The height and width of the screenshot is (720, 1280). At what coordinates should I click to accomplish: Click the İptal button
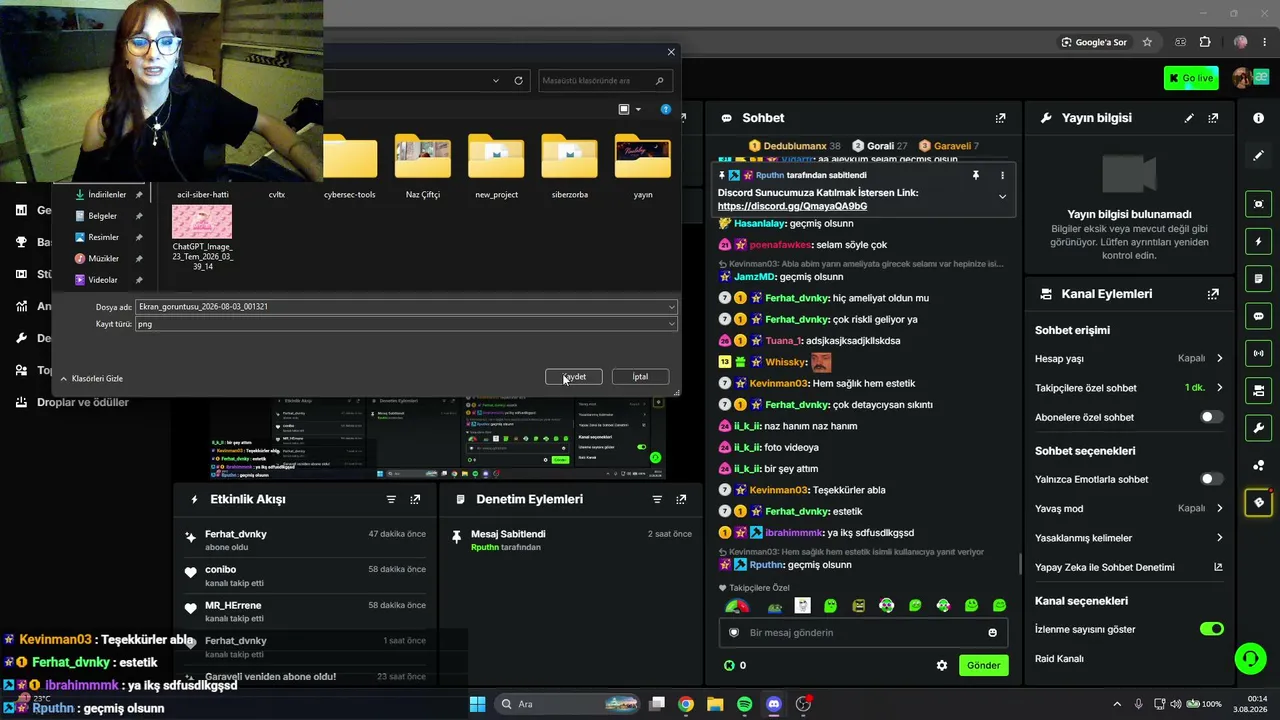[x=640, y=377]
